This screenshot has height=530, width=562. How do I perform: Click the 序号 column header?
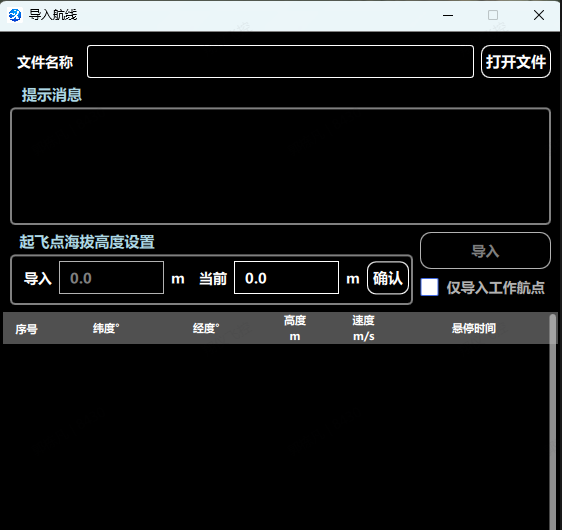pos(27,329)
